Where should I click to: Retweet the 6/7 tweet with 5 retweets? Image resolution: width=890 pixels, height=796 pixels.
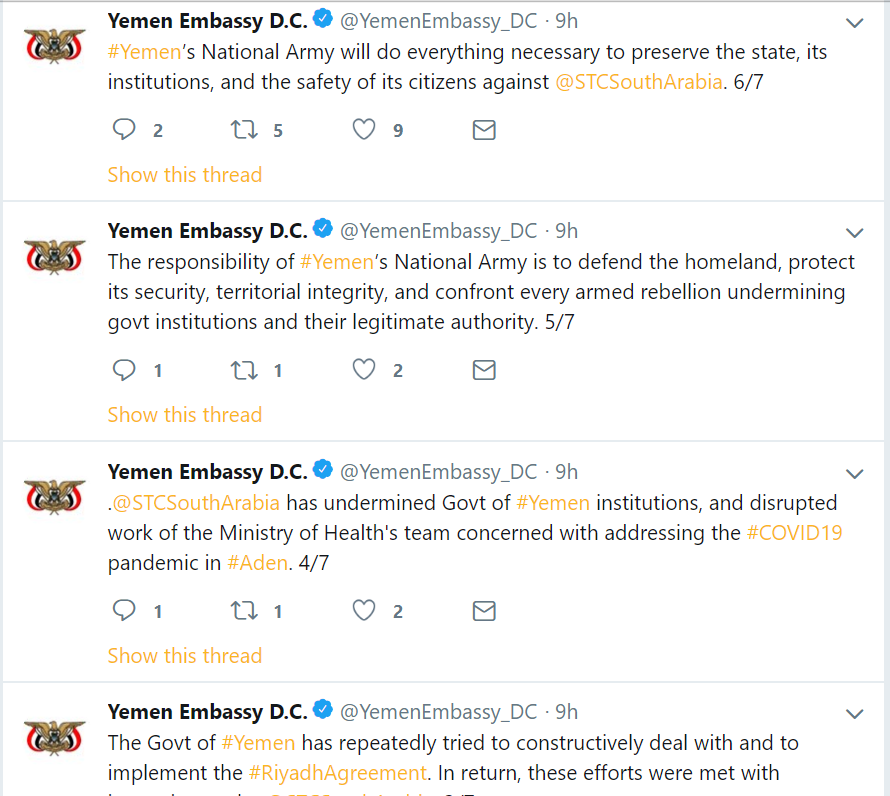244,130
